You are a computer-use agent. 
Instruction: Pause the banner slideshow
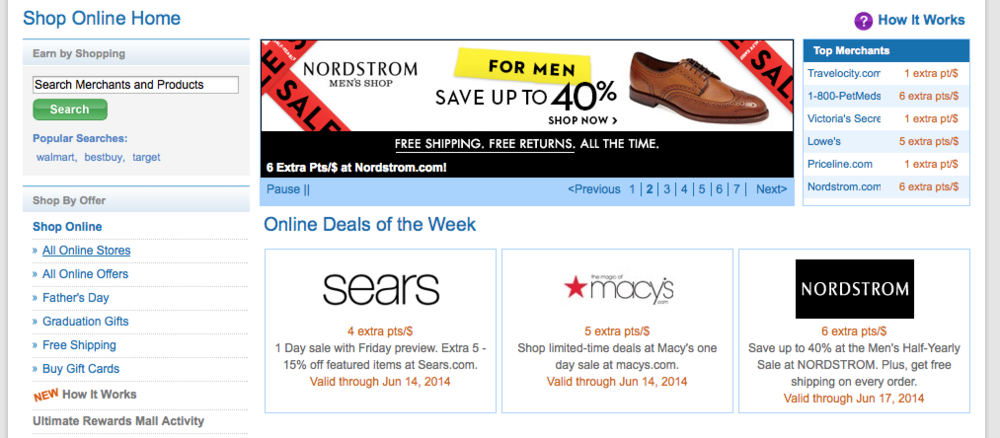click(288, 189)
